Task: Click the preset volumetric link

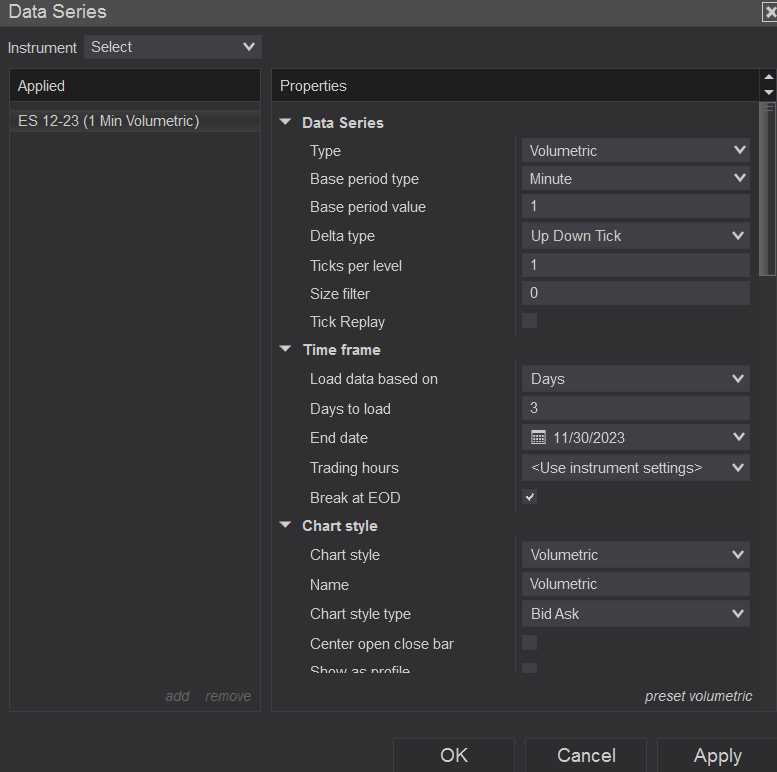Action: pyautogui.click(x=698, y=696)
